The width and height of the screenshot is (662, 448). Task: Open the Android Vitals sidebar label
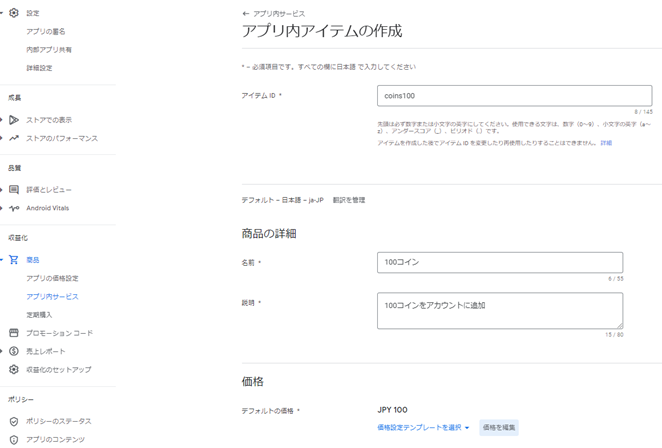pyautogui.click(x=48, y=208)
